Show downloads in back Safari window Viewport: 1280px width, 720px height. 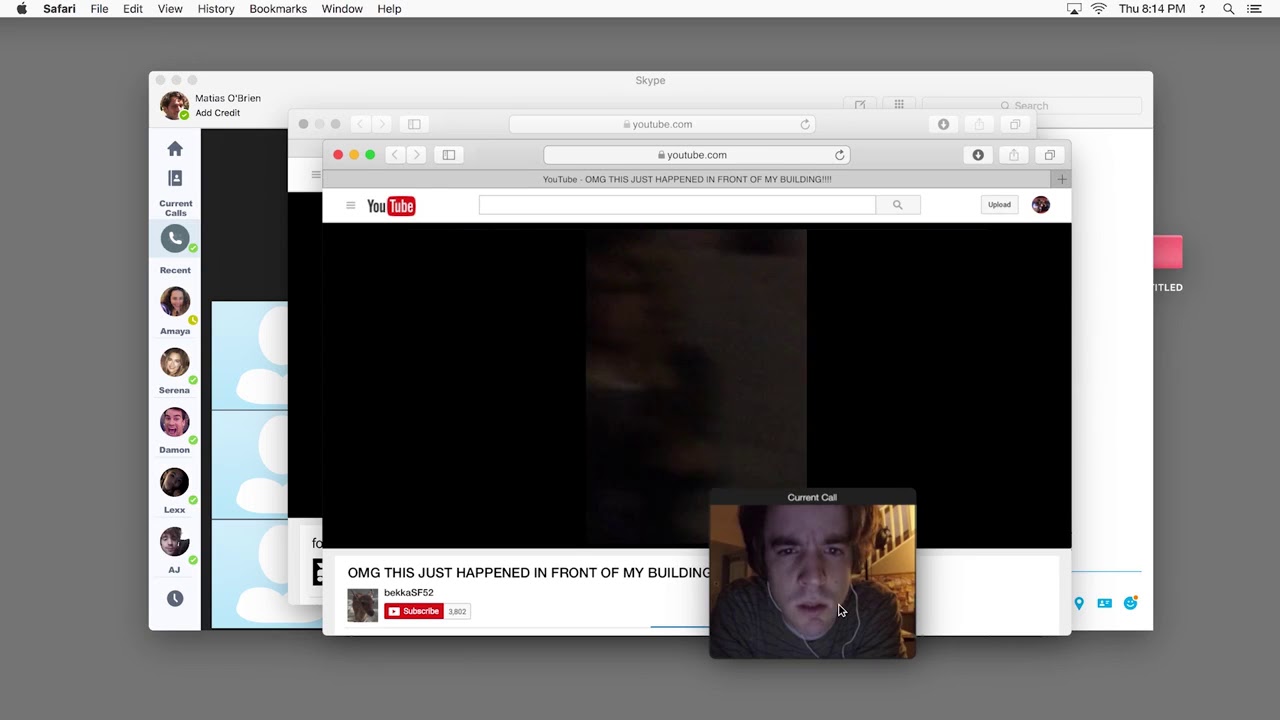point(943,124)
